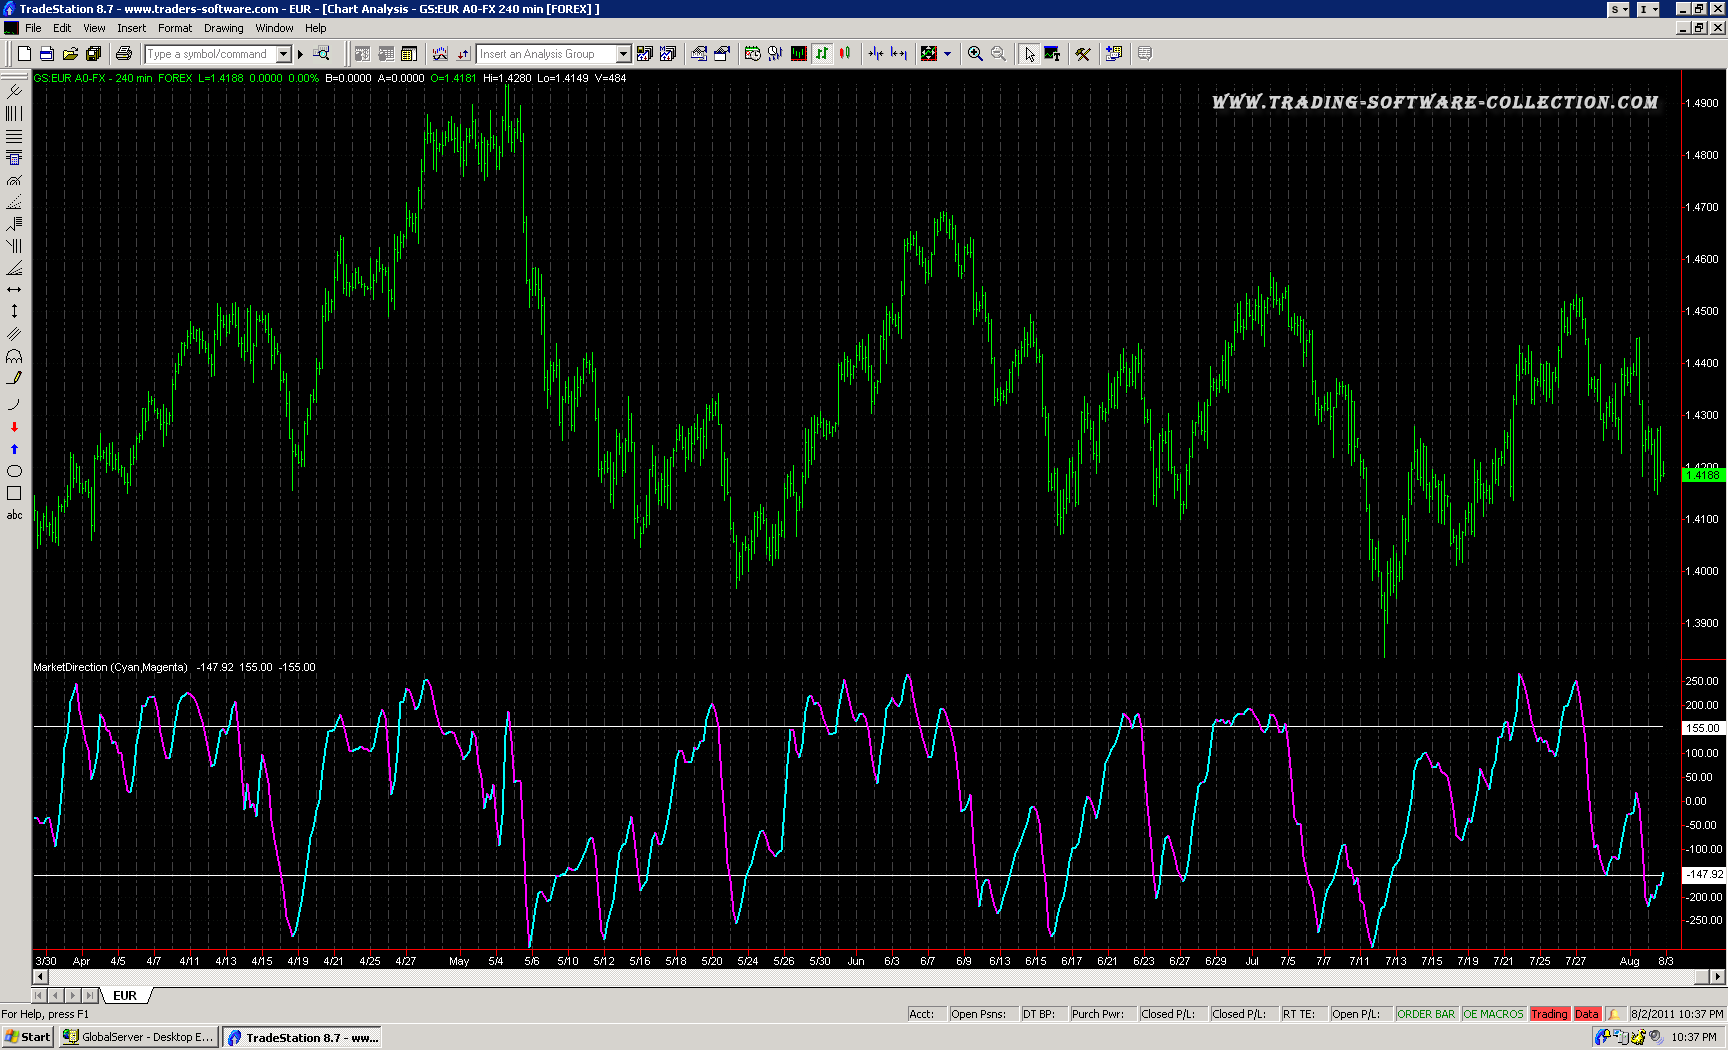Choose the horizontal double-arrow drawing tool
Screen dimensions: 1728x1050
click(14, 290)
